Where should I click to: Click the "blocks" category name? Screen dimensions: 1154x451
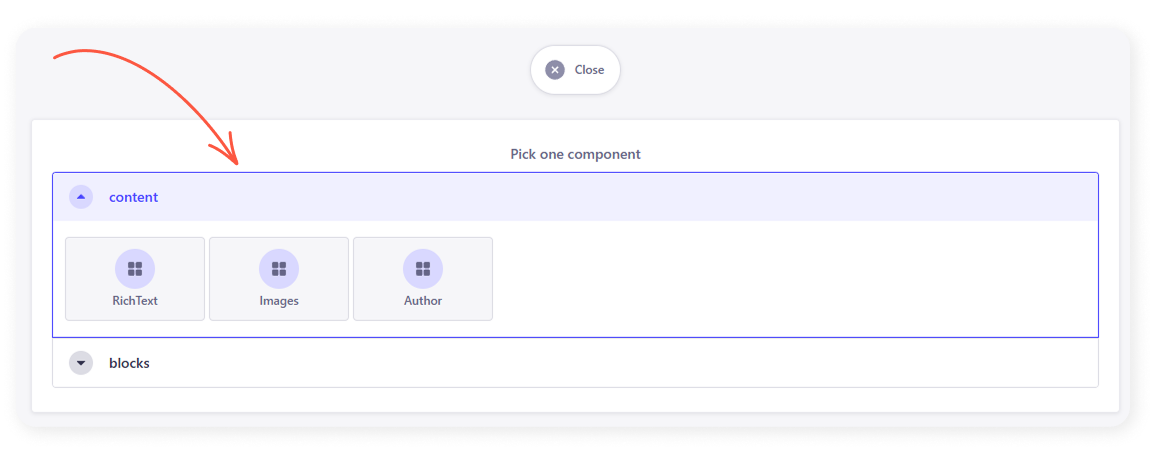129,363
